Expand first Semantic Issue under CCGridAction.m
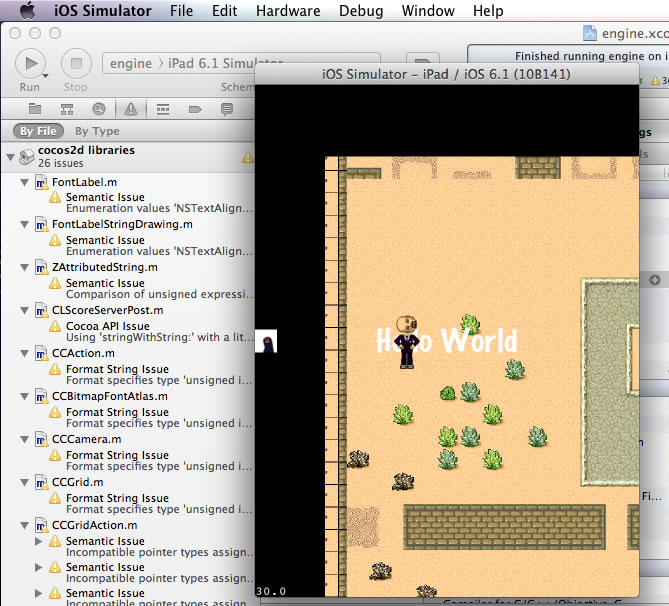This screenshot has width=669, height=606. pyautogui.click(x=40, y=541)
